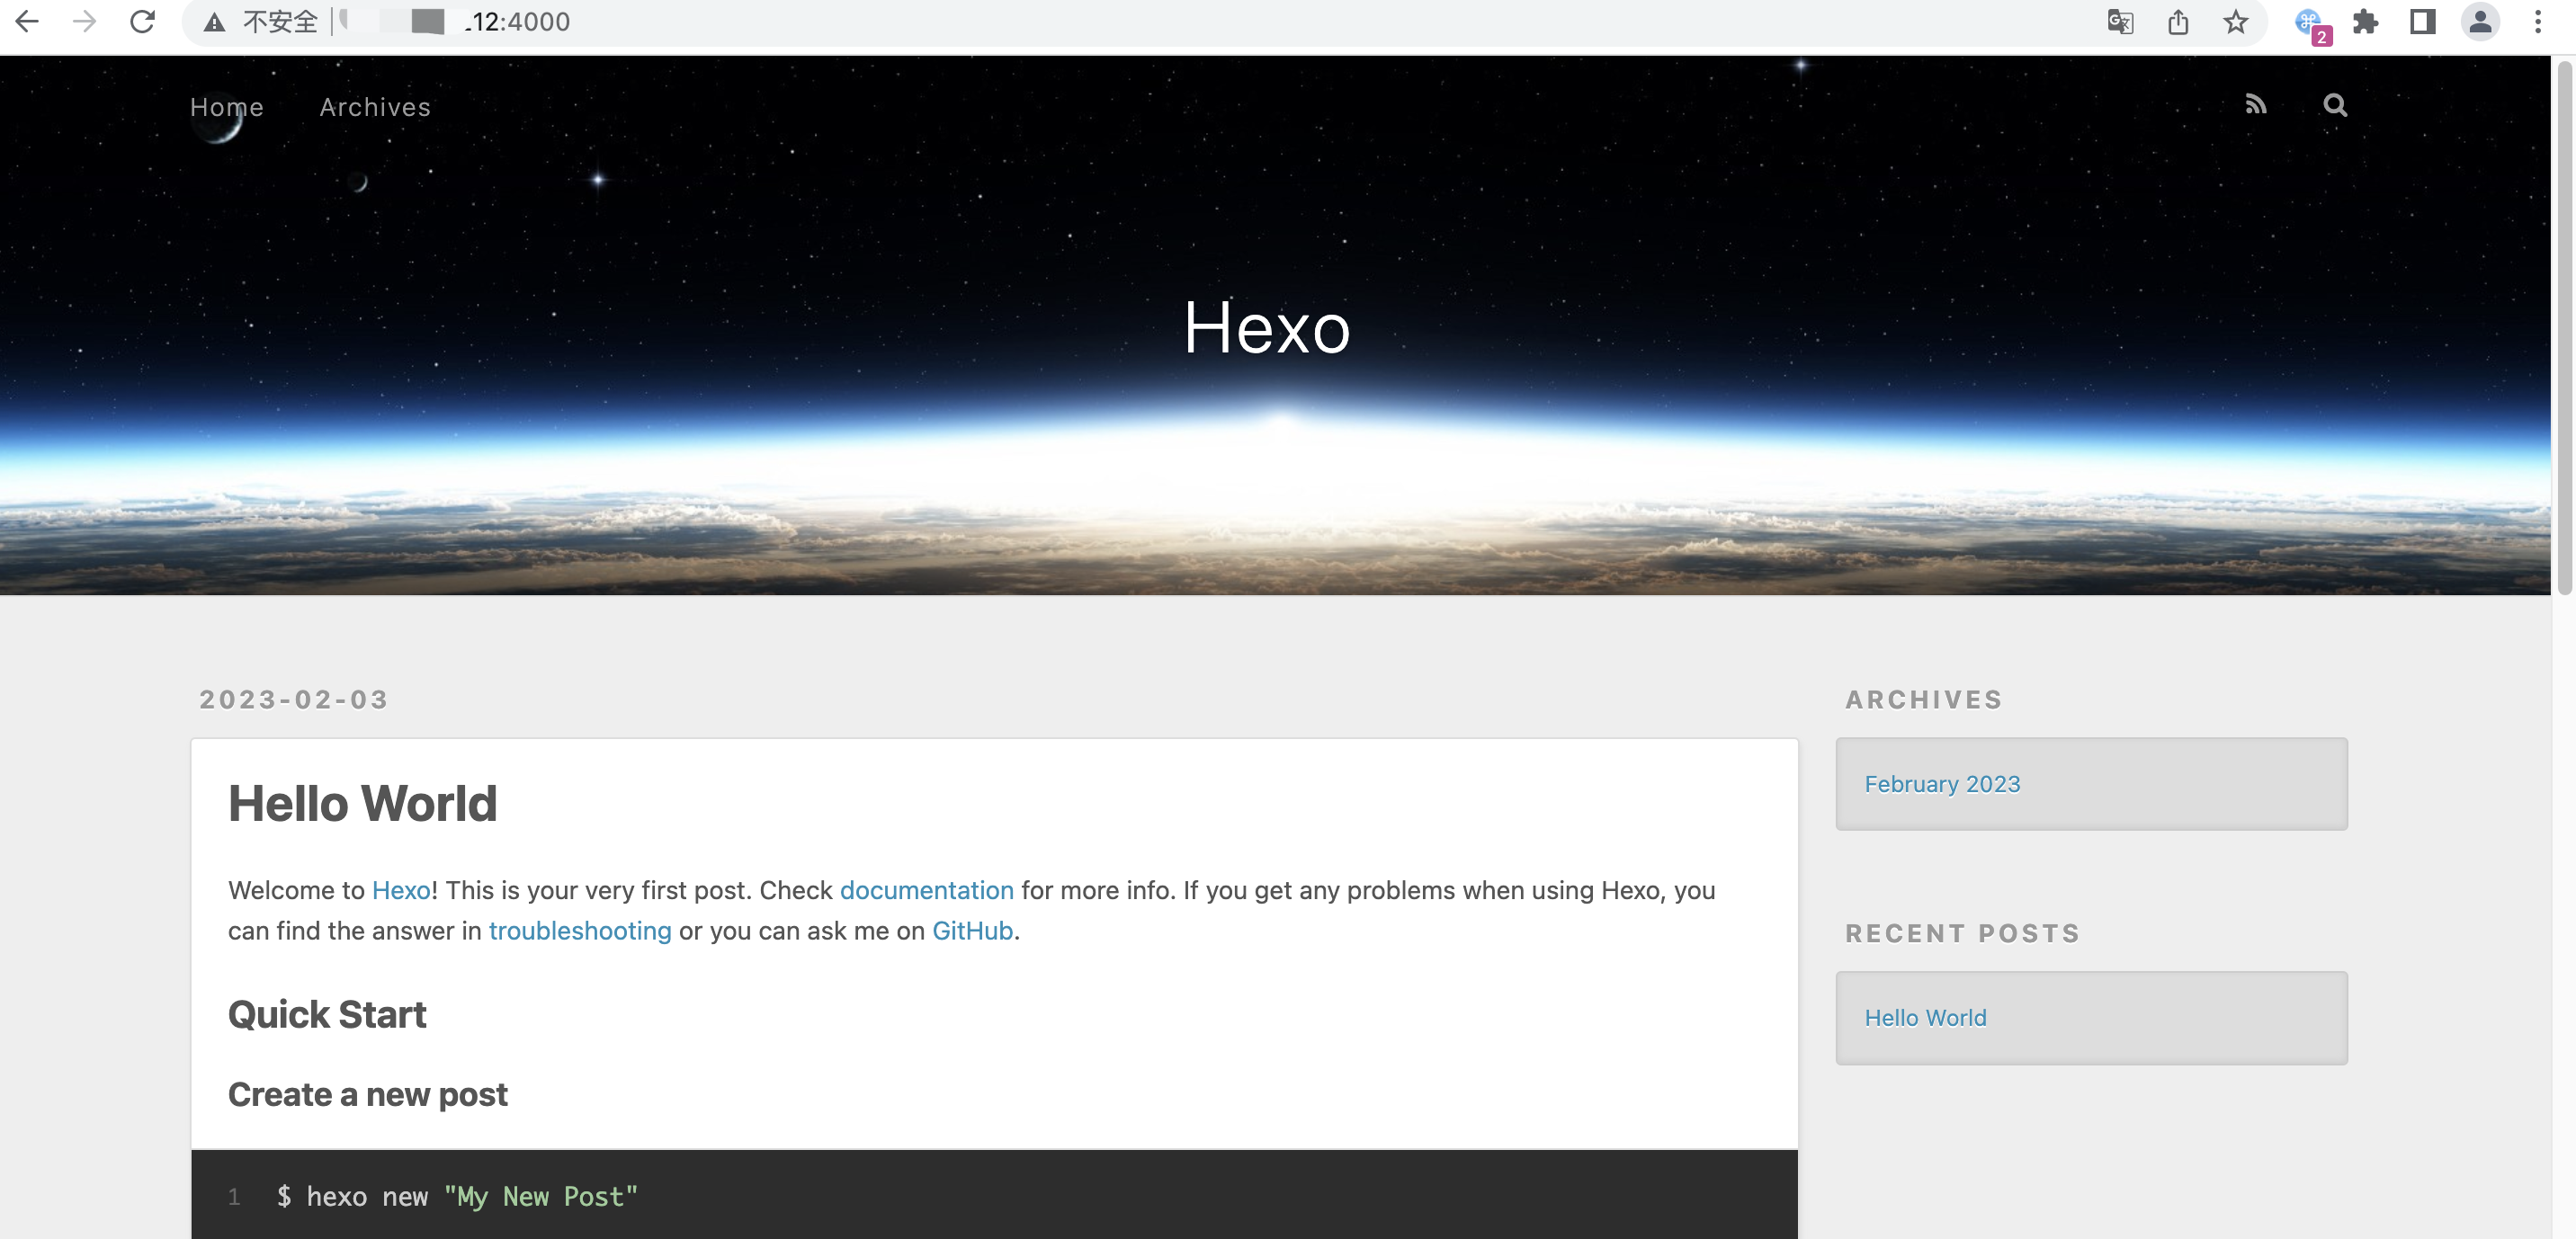Open the Archives page
Image resolution: width=2576 pixels, height=1239 pixels.
click(374, 106)
